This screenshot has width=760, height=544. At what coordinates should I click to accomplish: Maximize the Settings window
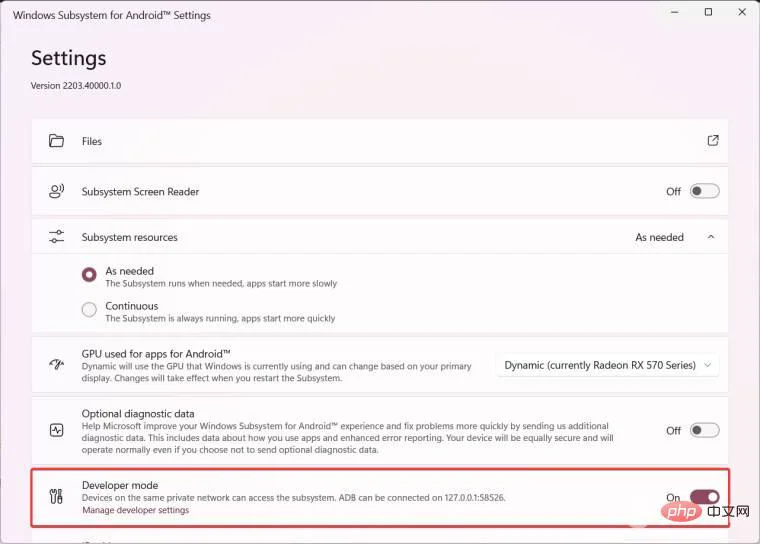[x=708, y=12]
